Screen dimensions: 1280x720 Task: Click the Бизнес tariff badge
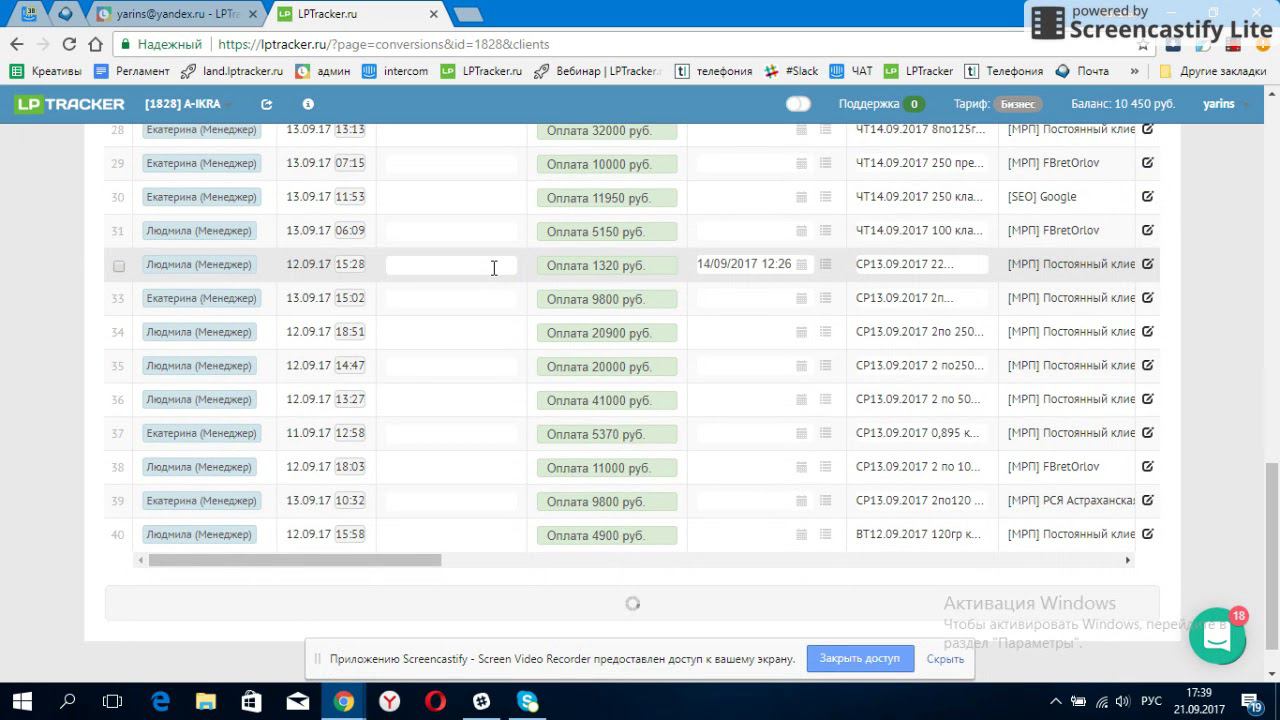click(x=1018, y=104)
